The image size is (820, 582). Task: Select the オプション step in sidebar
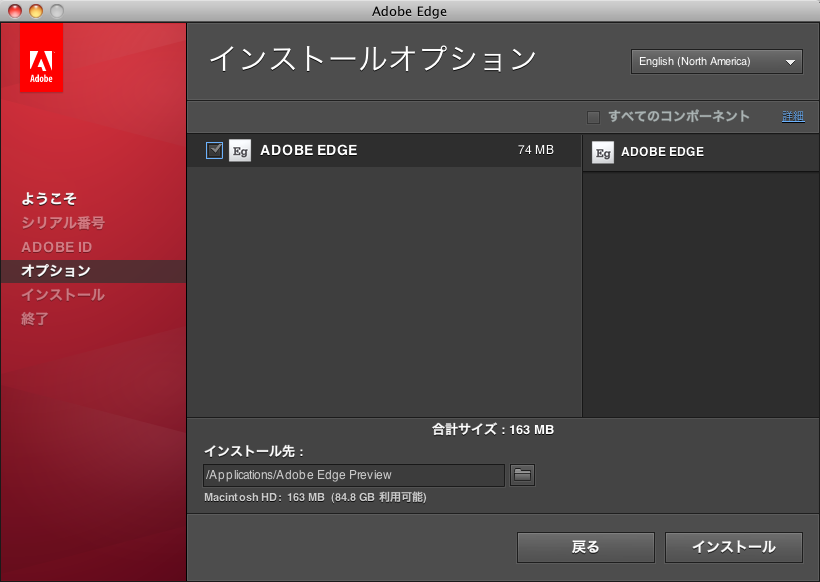pos(56,271)
